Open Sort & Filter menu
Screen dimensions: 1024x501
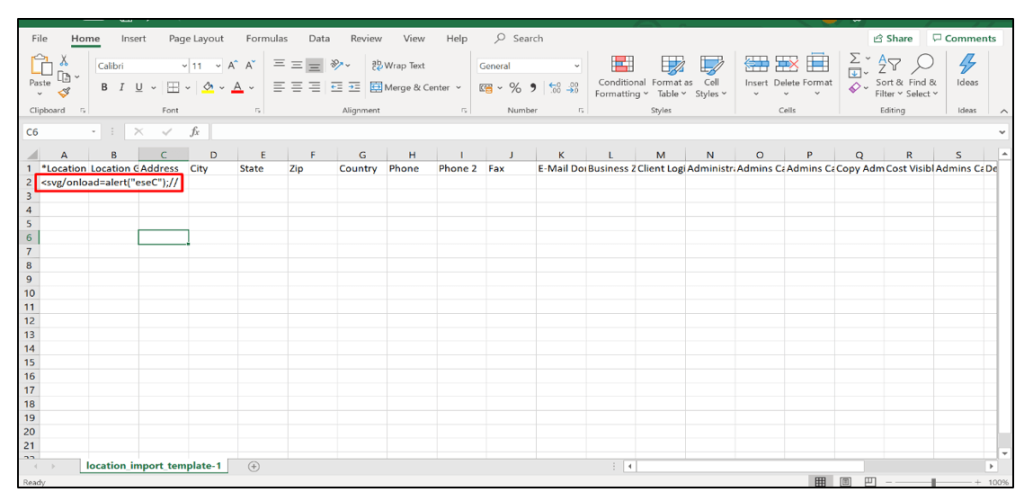[889, 76]
